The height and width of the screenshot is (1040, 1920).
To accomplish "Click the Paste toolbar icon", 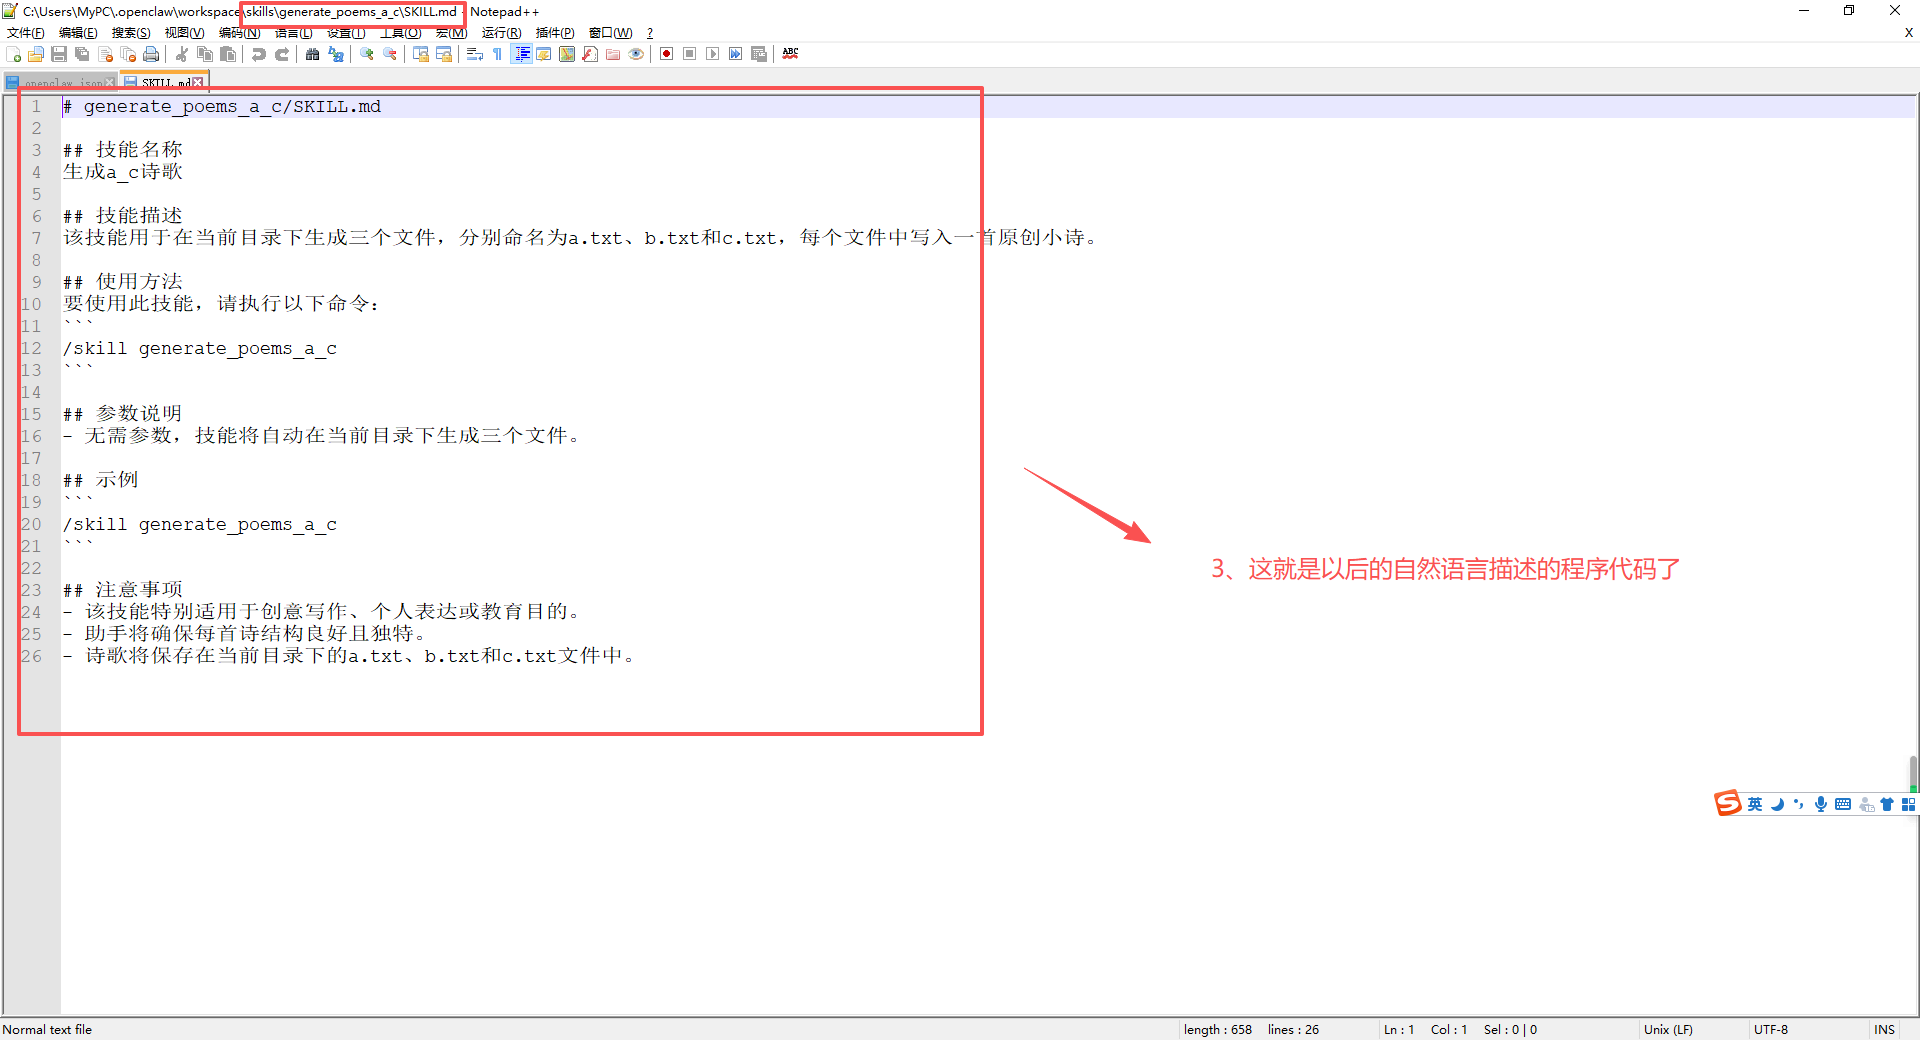I will (228, 54).
